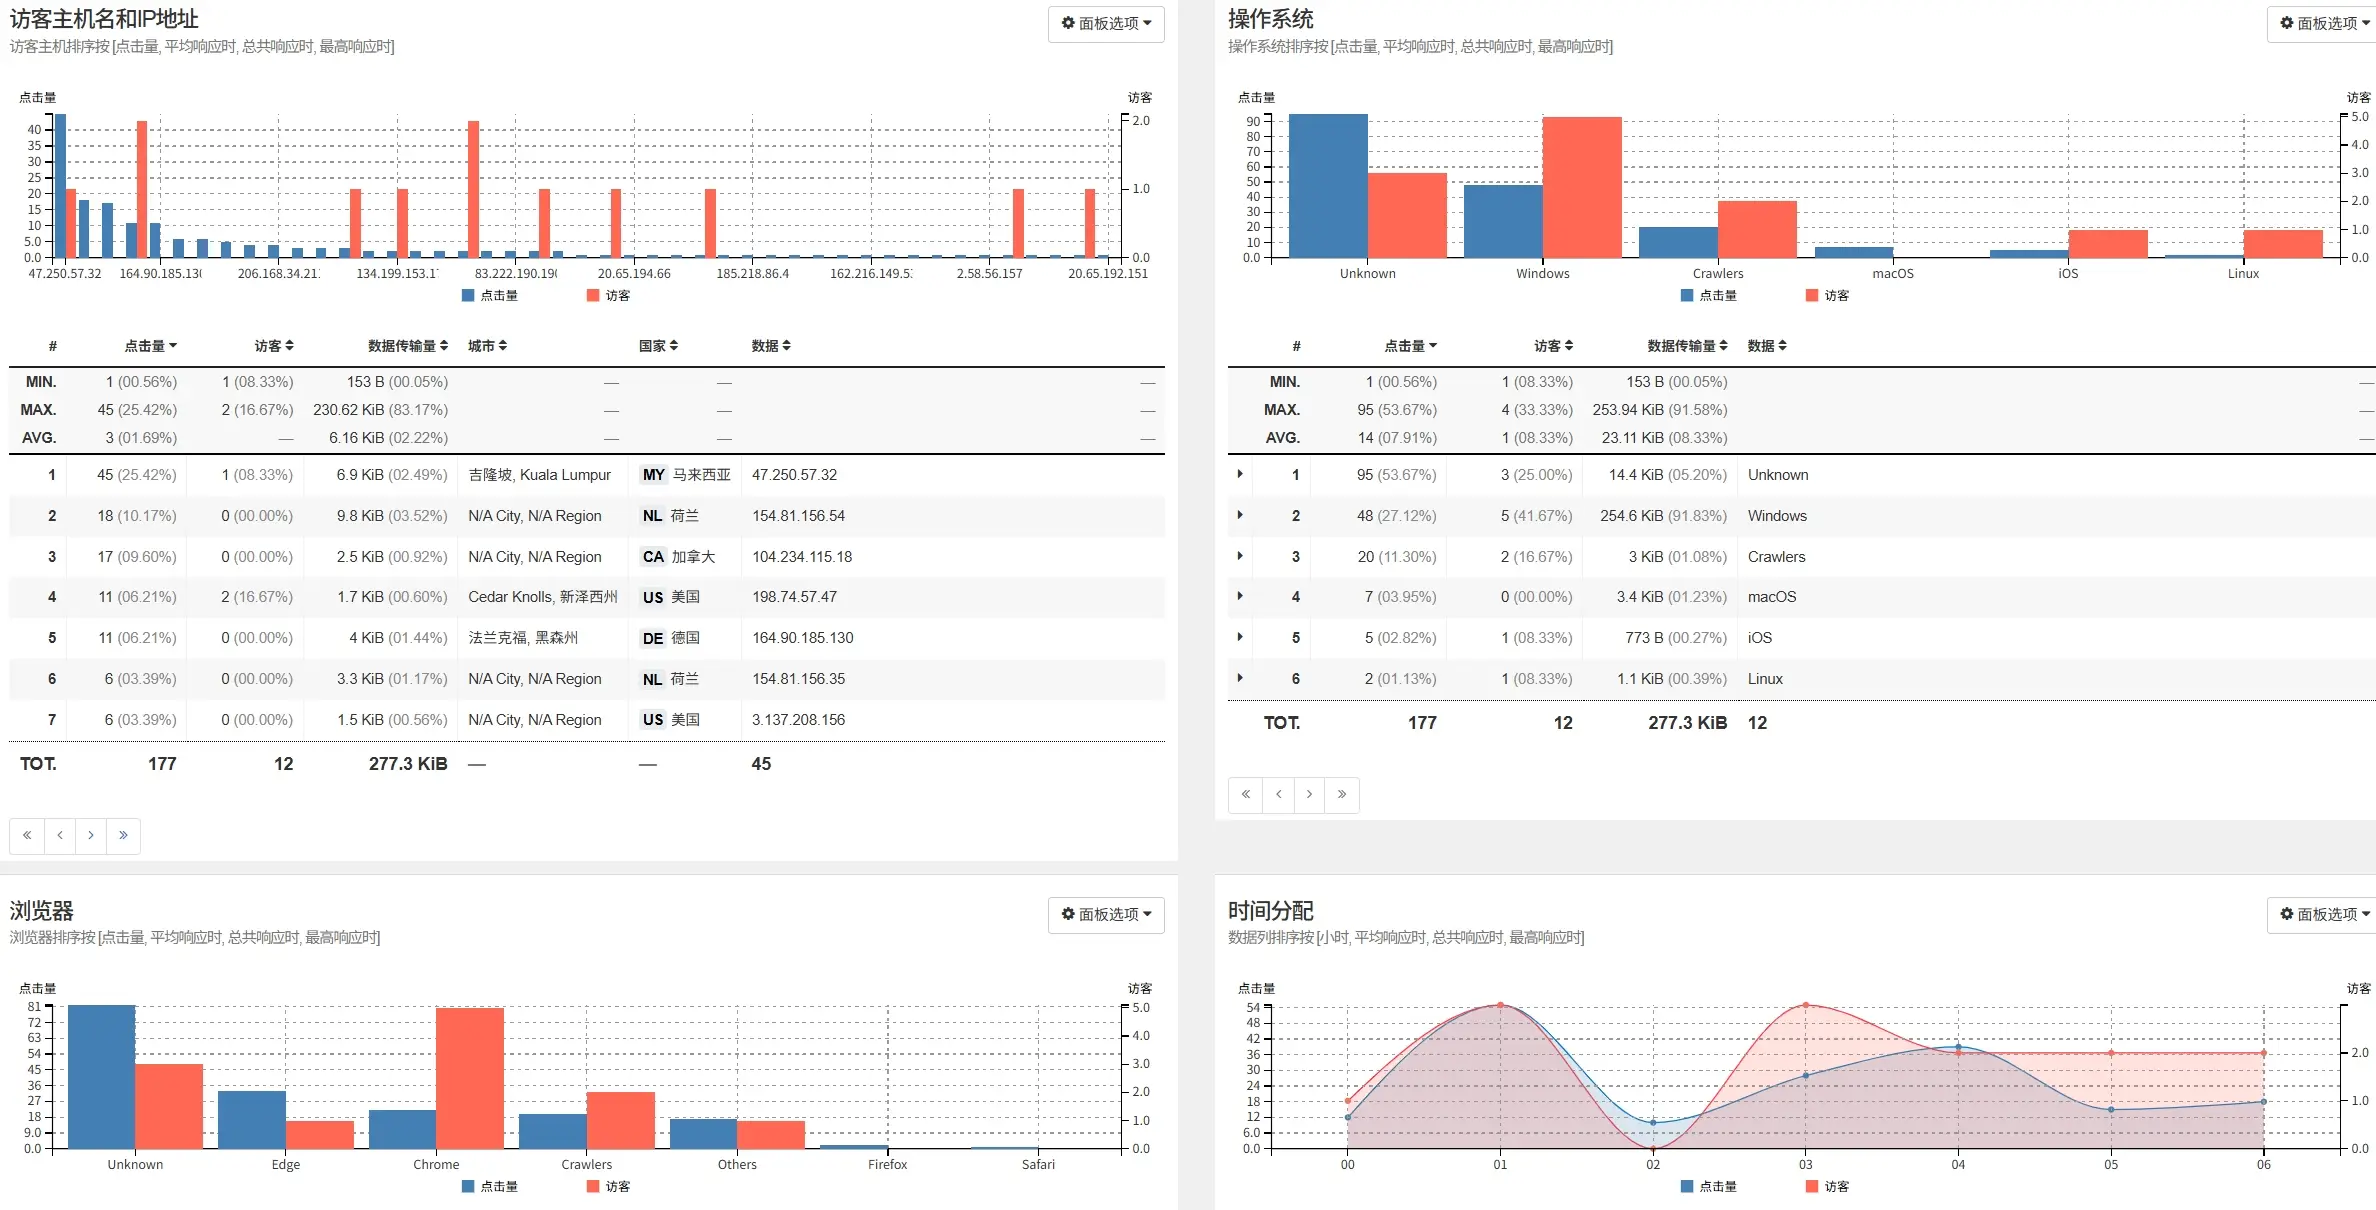Viewport: 2376px width, 1210px height.
Task: Jump to first page with « icon under hostname table
Action: [27, 835]
